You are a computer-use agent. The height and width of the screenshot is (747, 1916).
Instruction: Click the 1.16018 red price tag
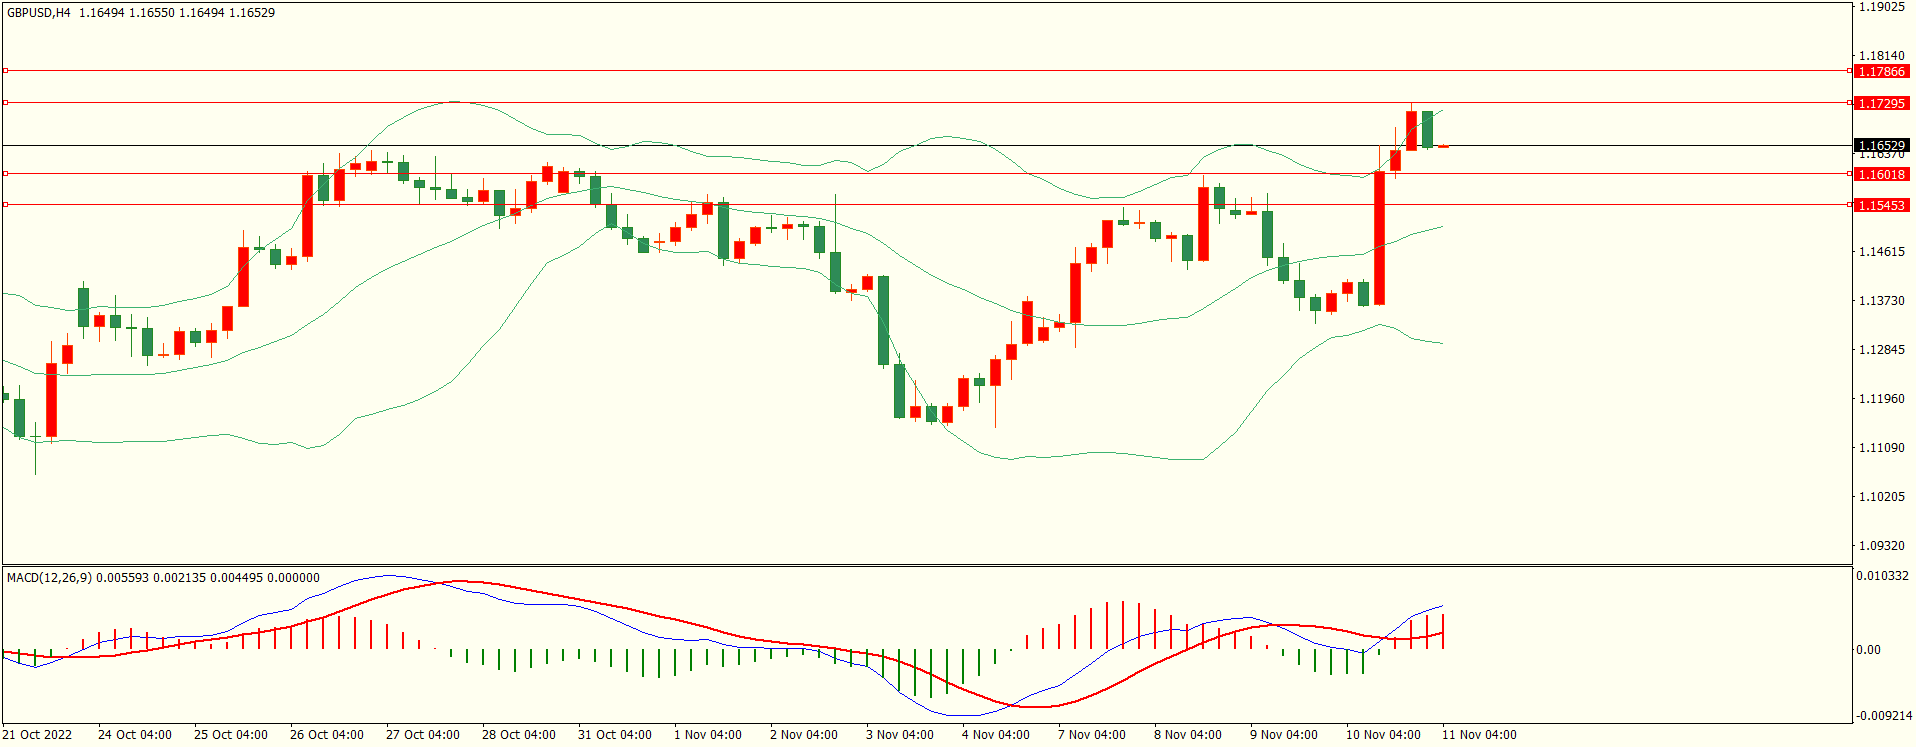click(1881, 175)
